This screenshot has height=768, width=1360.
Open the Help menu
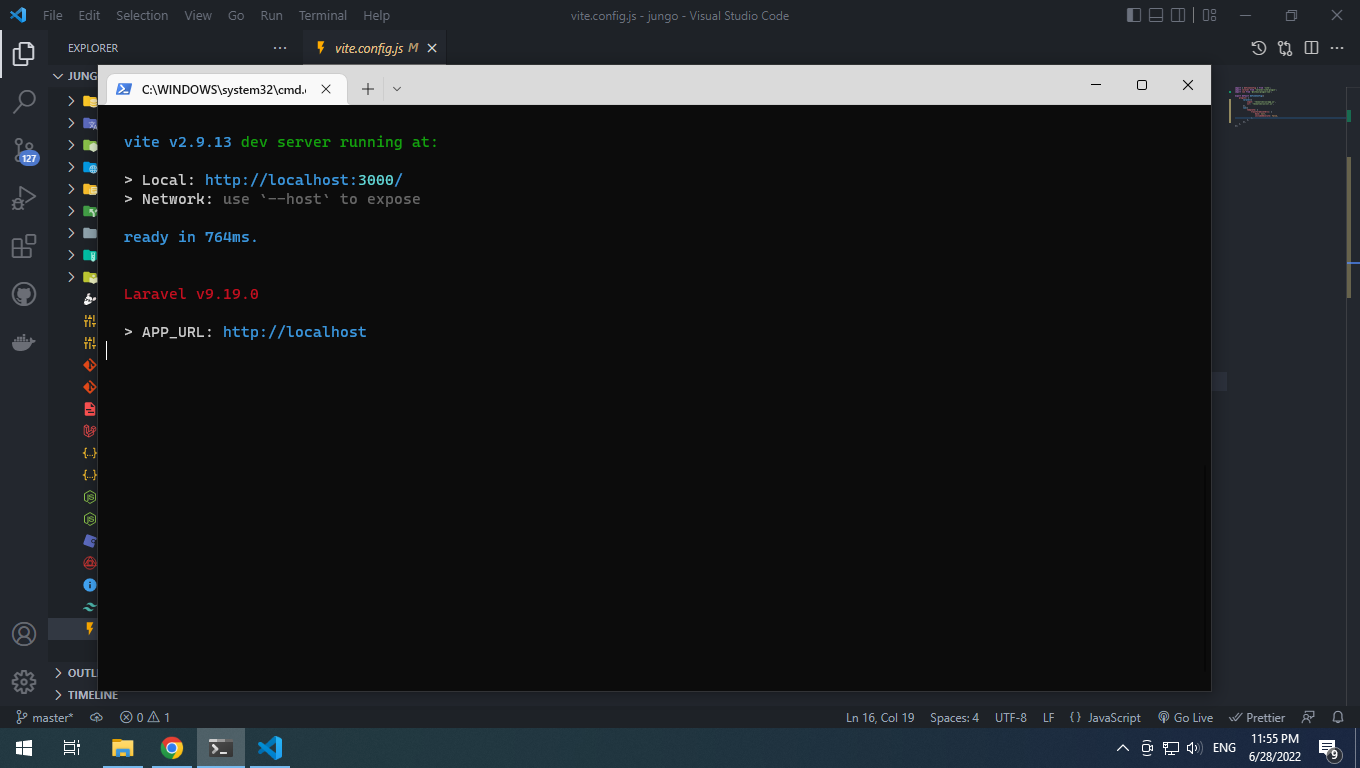click(x=376, y=16)
